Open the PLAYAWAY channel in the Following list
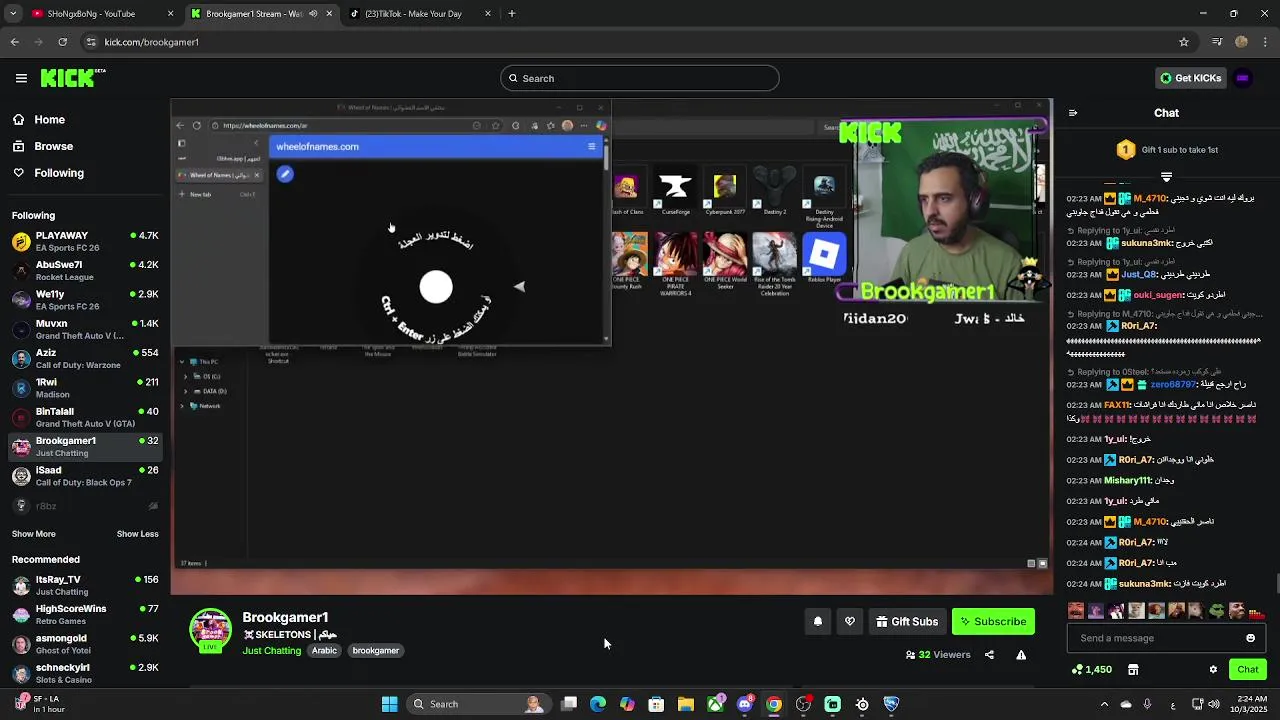1280x720 pixels. [85, 241]
